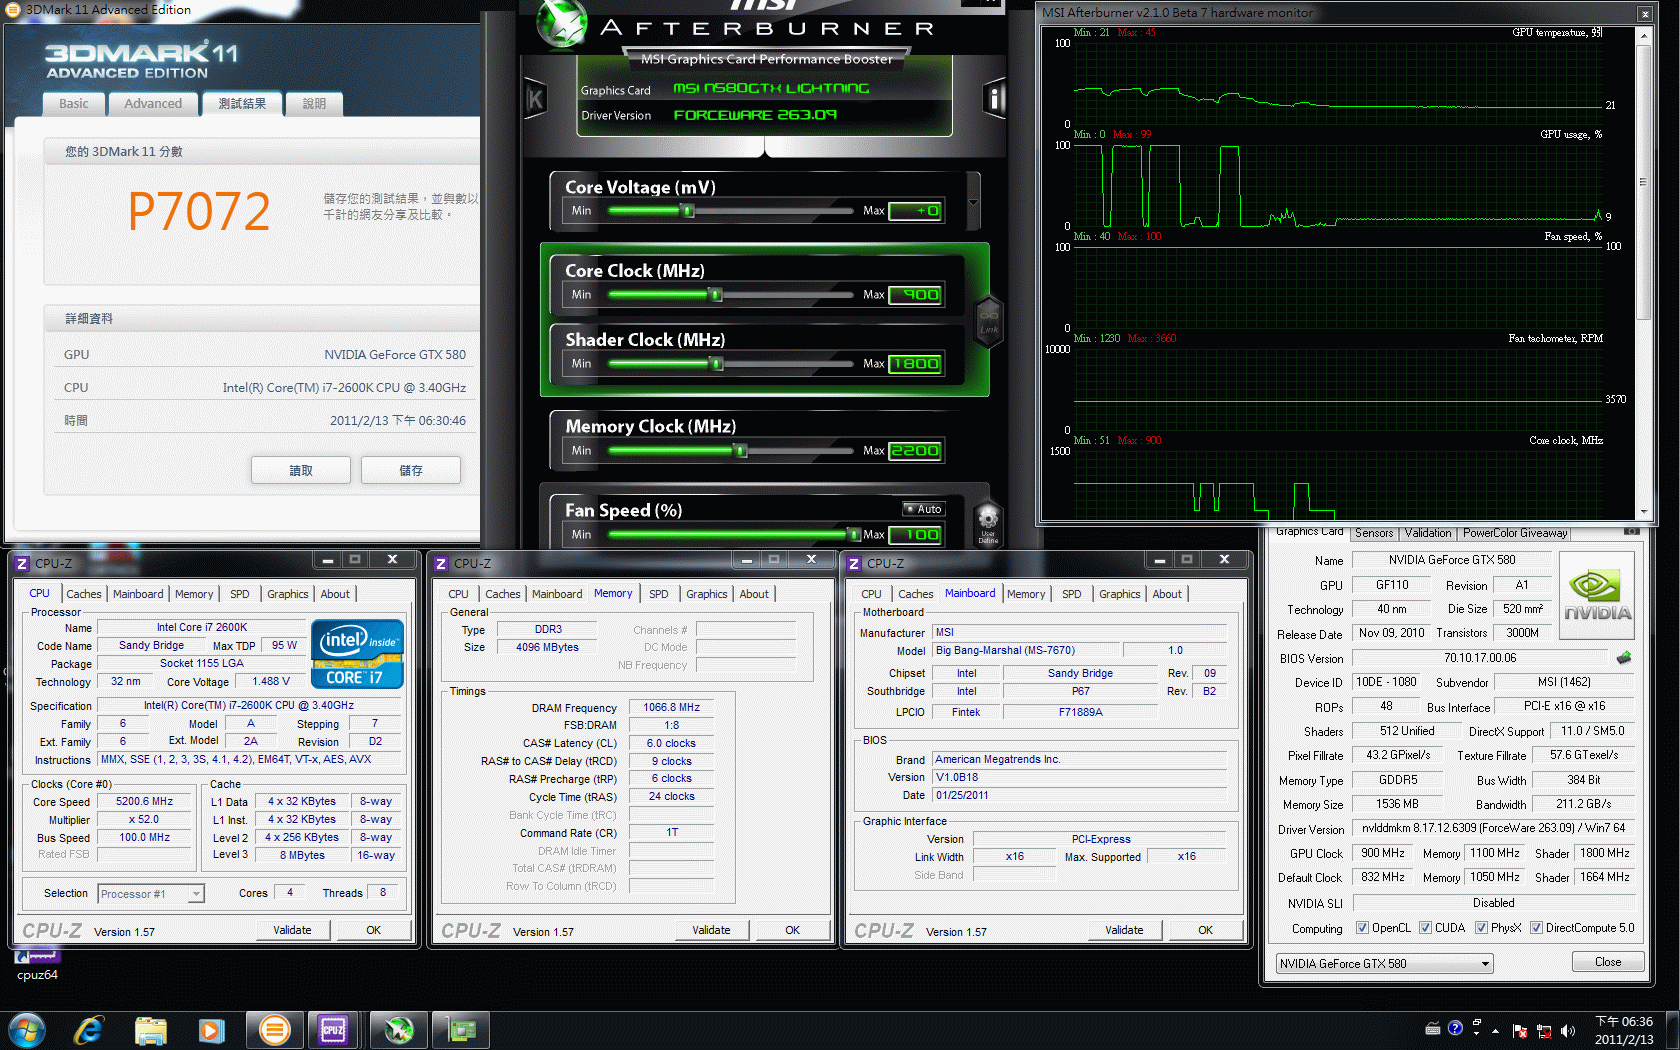
Task: Open the Windows Start menu
Action: click(x=27, y=1029)
